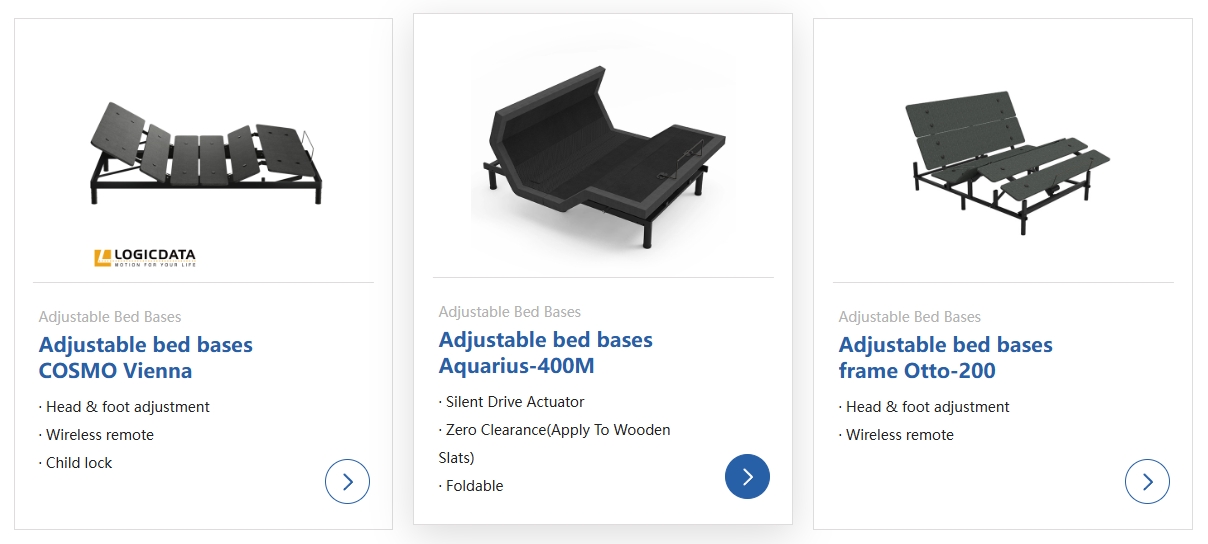Open 'Adjustable bed bases COSMO Vienna' title
Image resolution: width=1208 pixels, height=544 pixels.
(146, 358)
